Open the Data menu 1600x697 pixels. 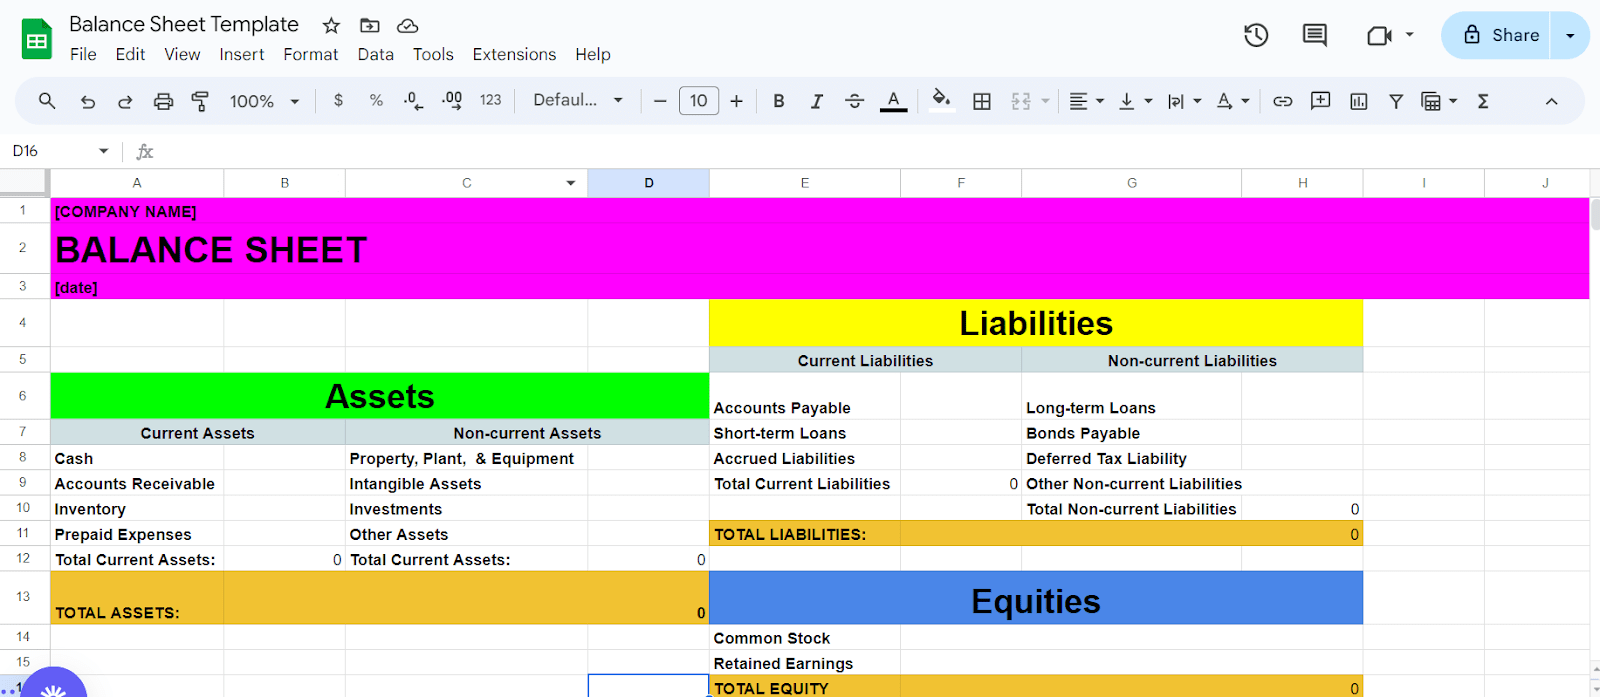(375, 54)
